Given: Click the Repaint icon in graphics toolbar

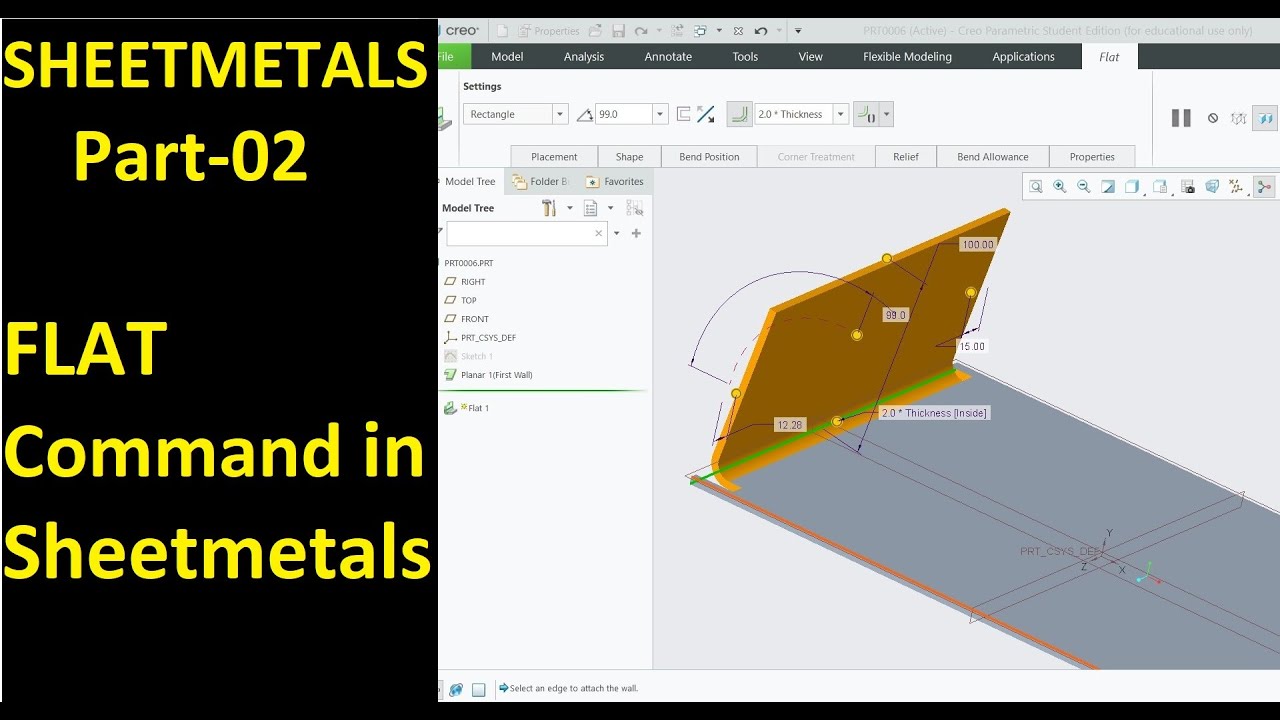Looking at the screenshot, I should [1108, 186].
